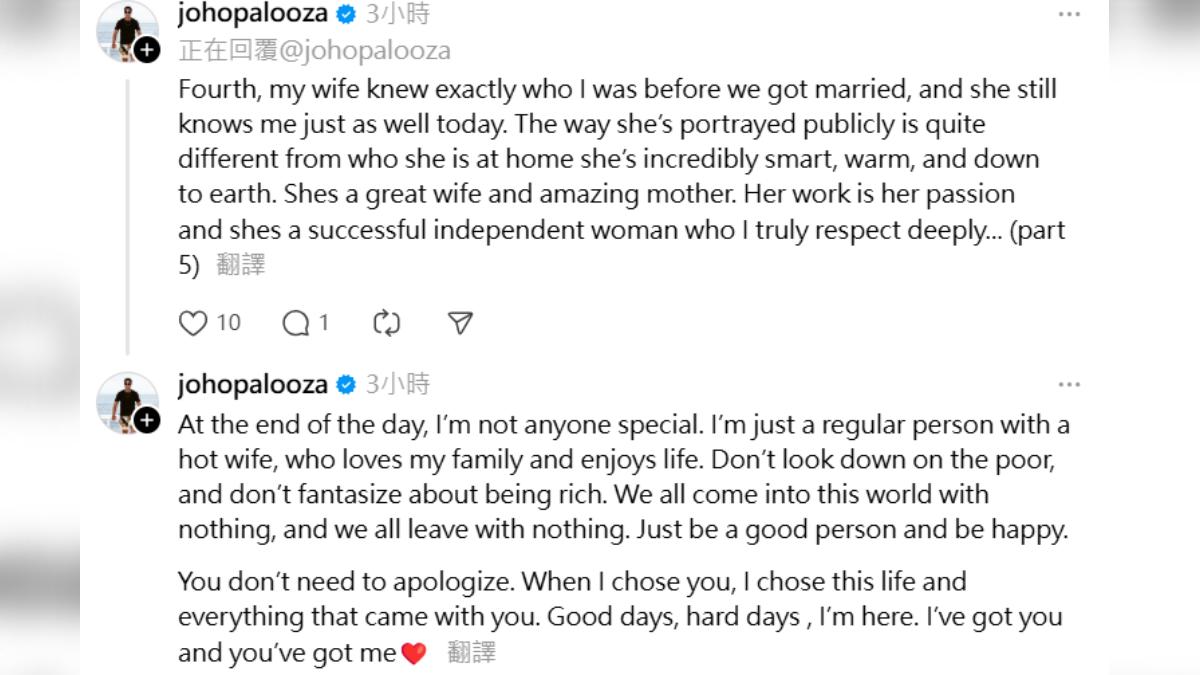Image resolution: width=1200 pixels, height=675 pixels.
Task: Open replies via the comment bubble icon
Action: (296, 323)
